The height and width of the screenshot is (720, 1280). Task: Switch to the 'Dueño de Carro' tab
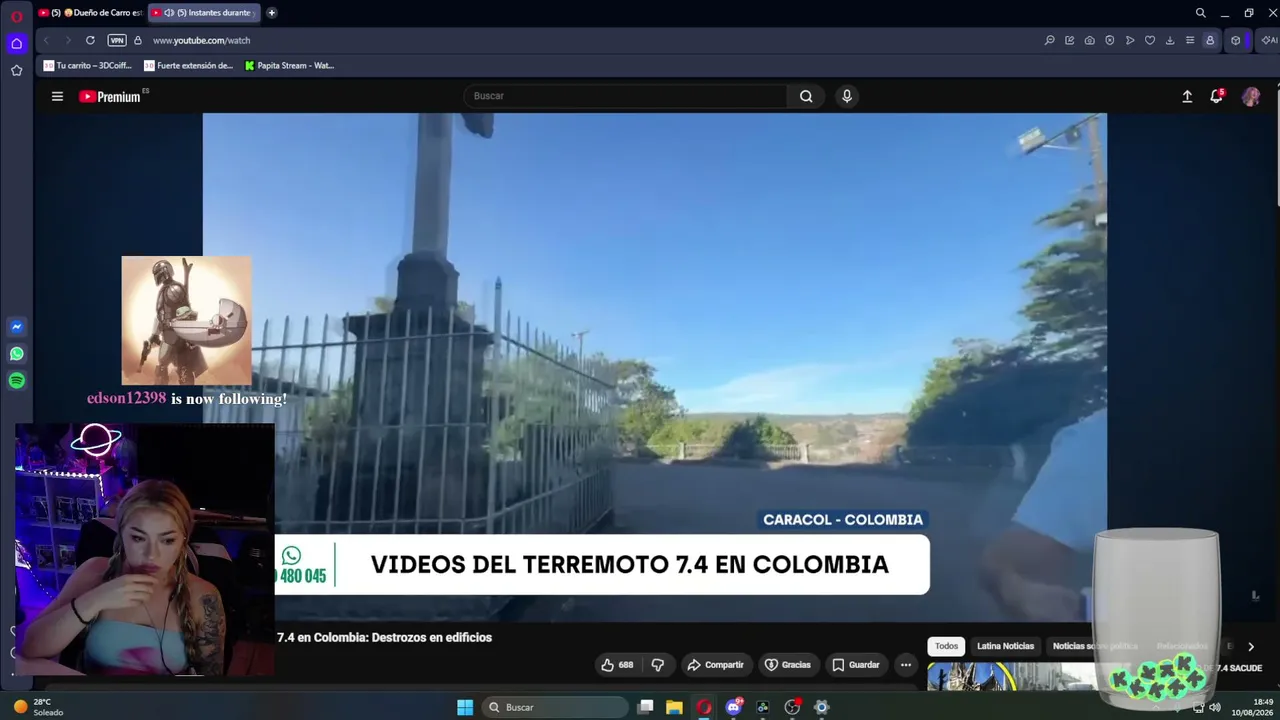coord(91,13)
